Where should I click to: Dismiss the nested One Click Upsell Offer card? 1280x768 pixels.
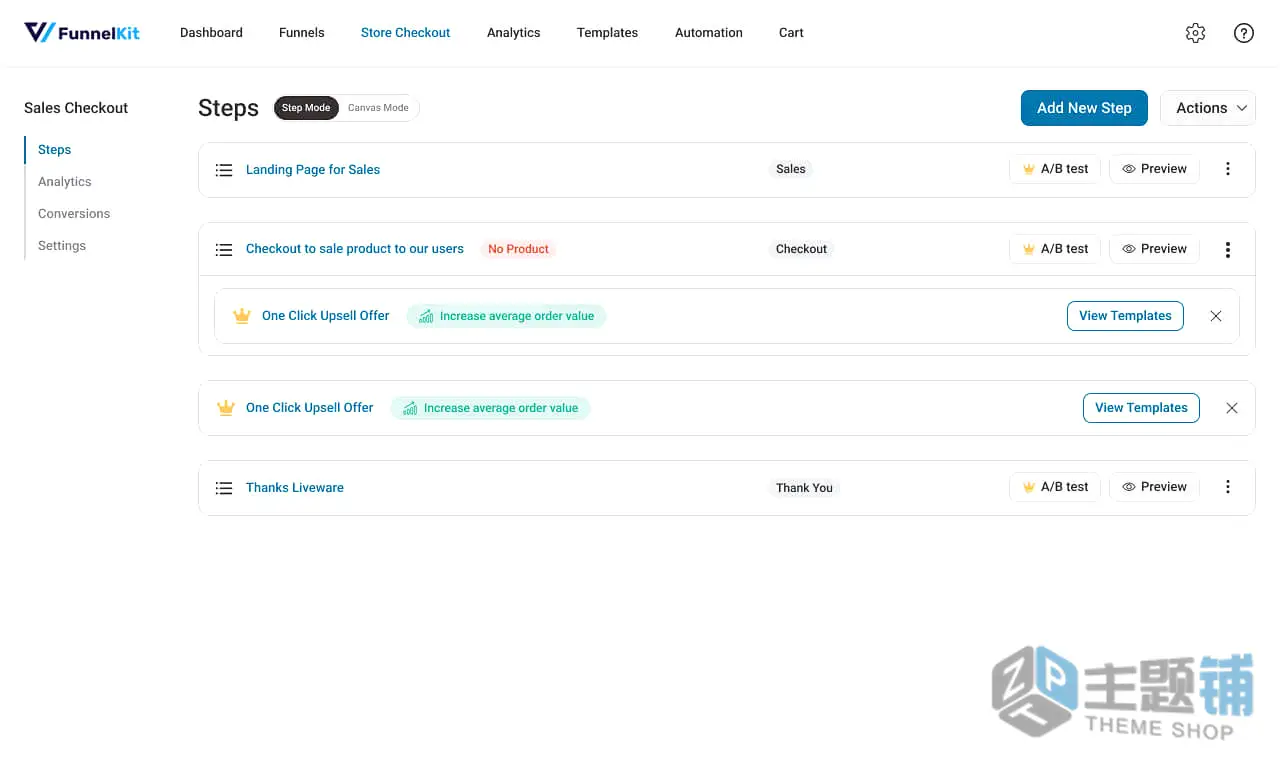(x=1216, y=316)
